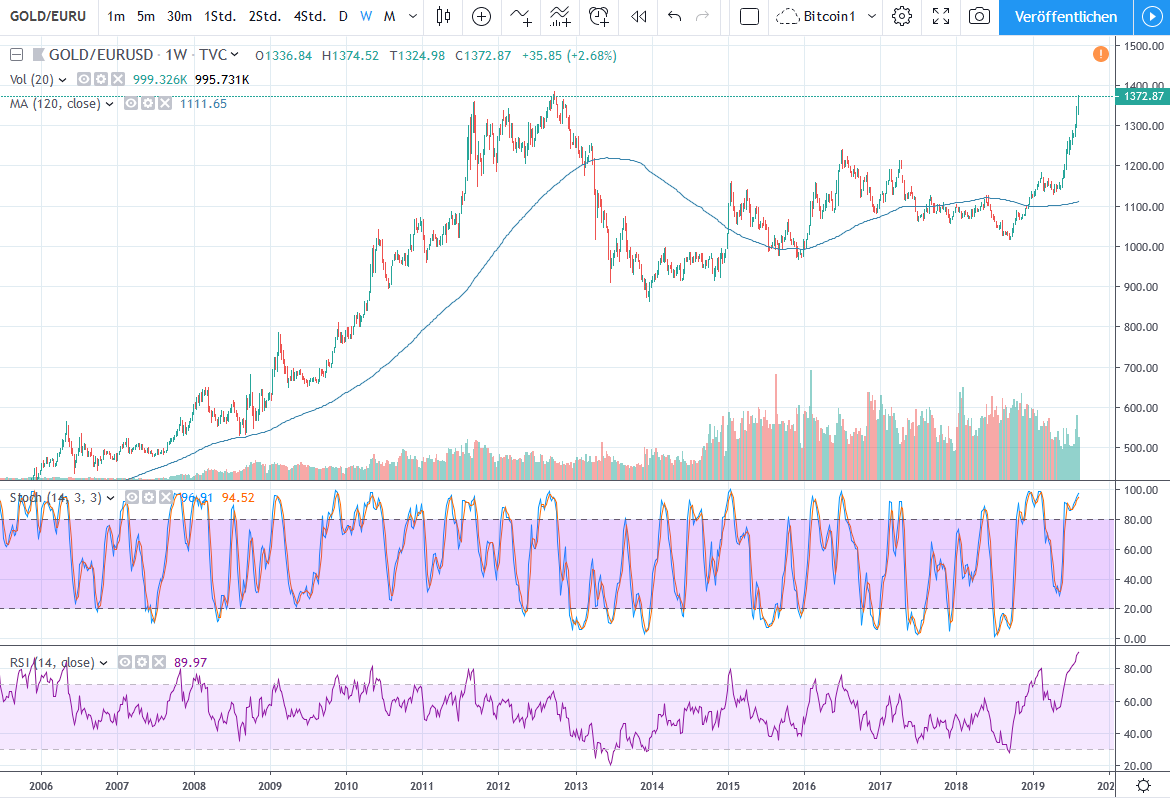Select the chart layout square icon
This screenshot has width=1170, height=798.
click(x=749, y=16)
